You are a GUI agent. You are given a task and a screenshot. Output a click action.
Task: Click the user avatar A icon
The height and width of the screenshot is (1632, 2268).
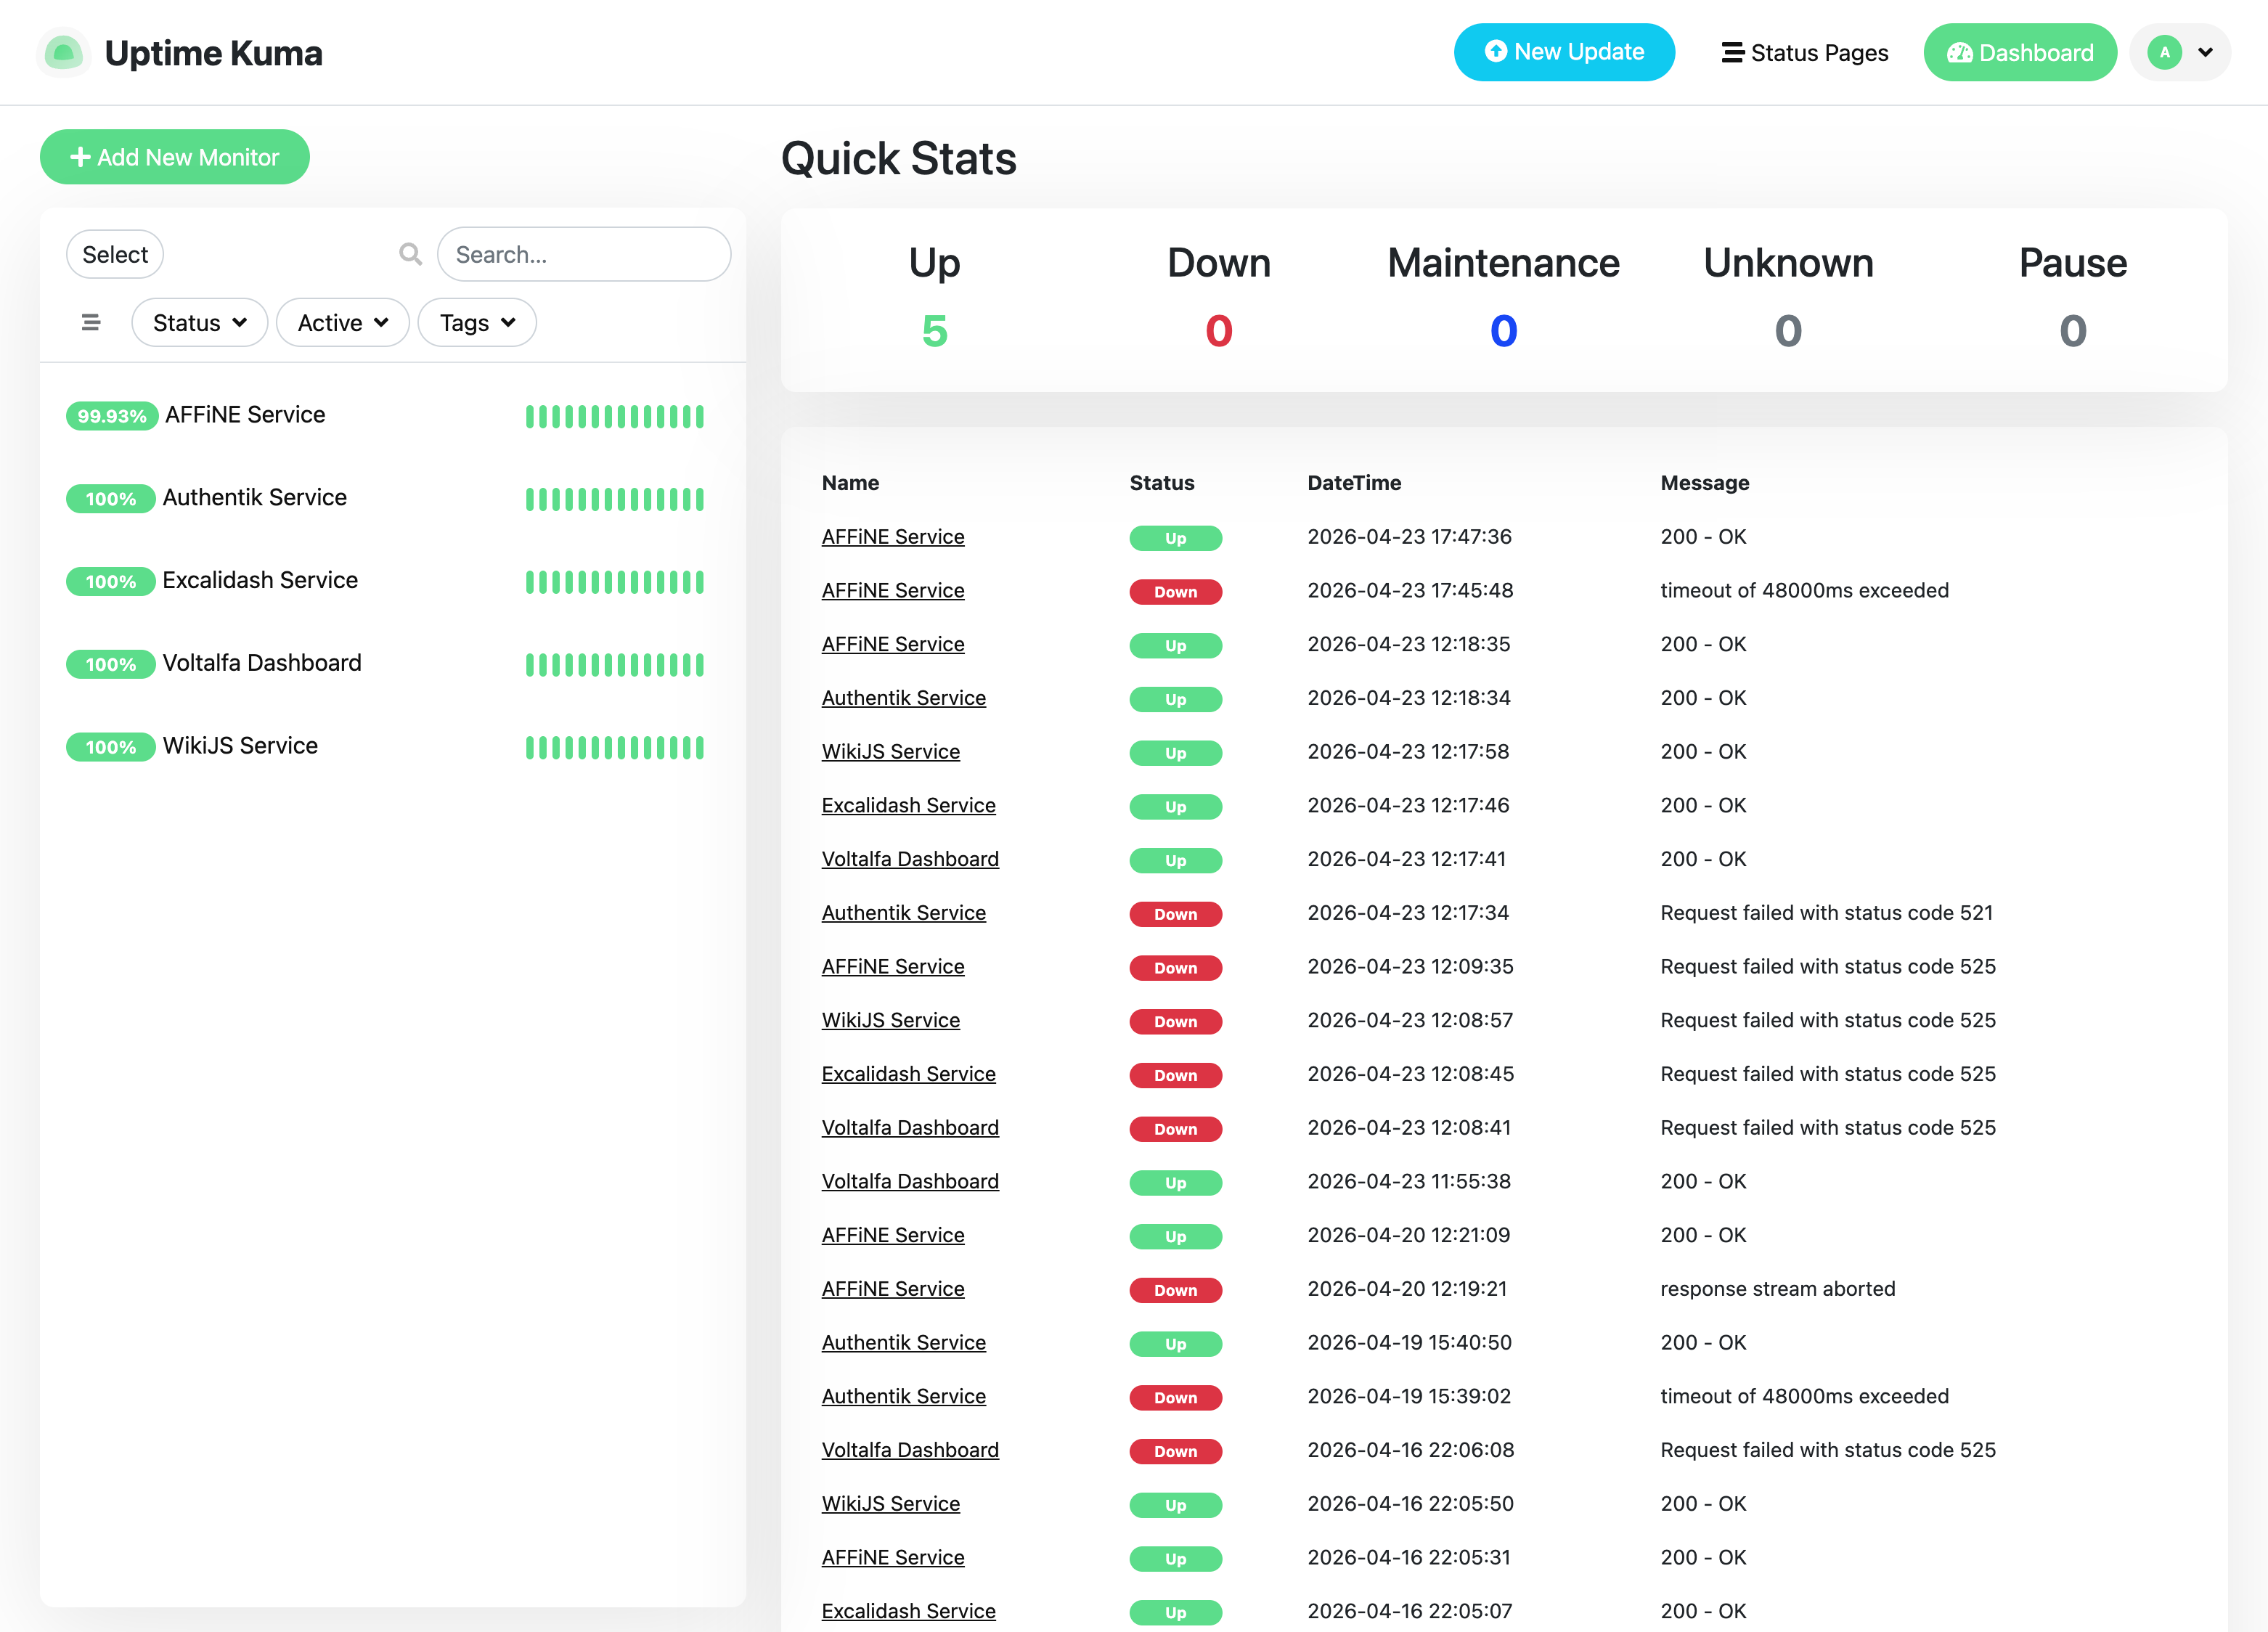click(x=2164, y=52)
